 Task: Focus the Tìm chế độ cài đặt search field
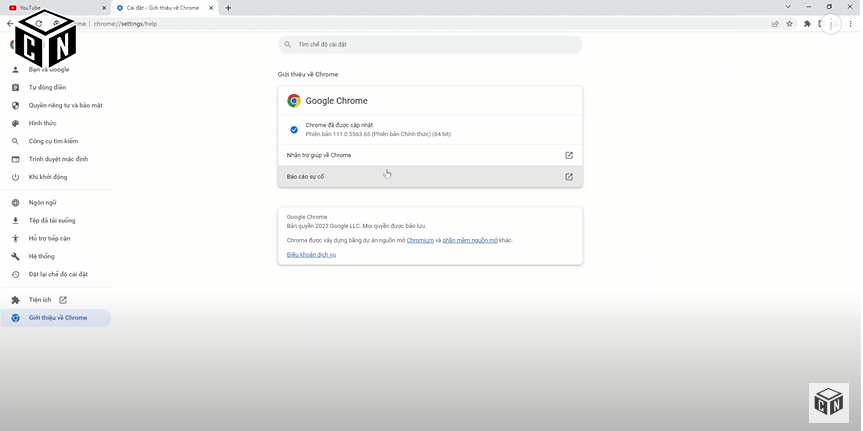[x=430, y=45]
